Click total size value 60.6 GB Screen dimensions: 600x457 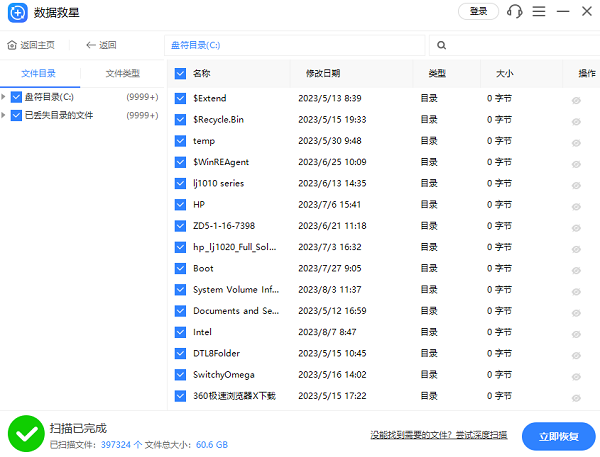(x=212, y=445)
